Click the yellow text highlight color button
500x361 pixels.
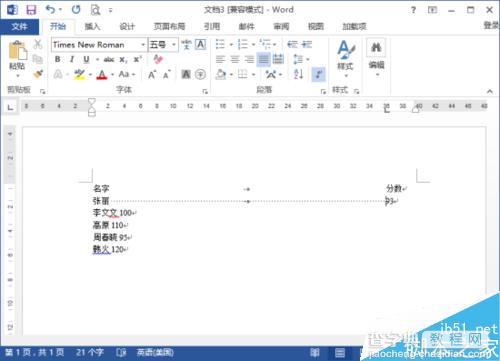pyautogui.click(x=79, y=74)
